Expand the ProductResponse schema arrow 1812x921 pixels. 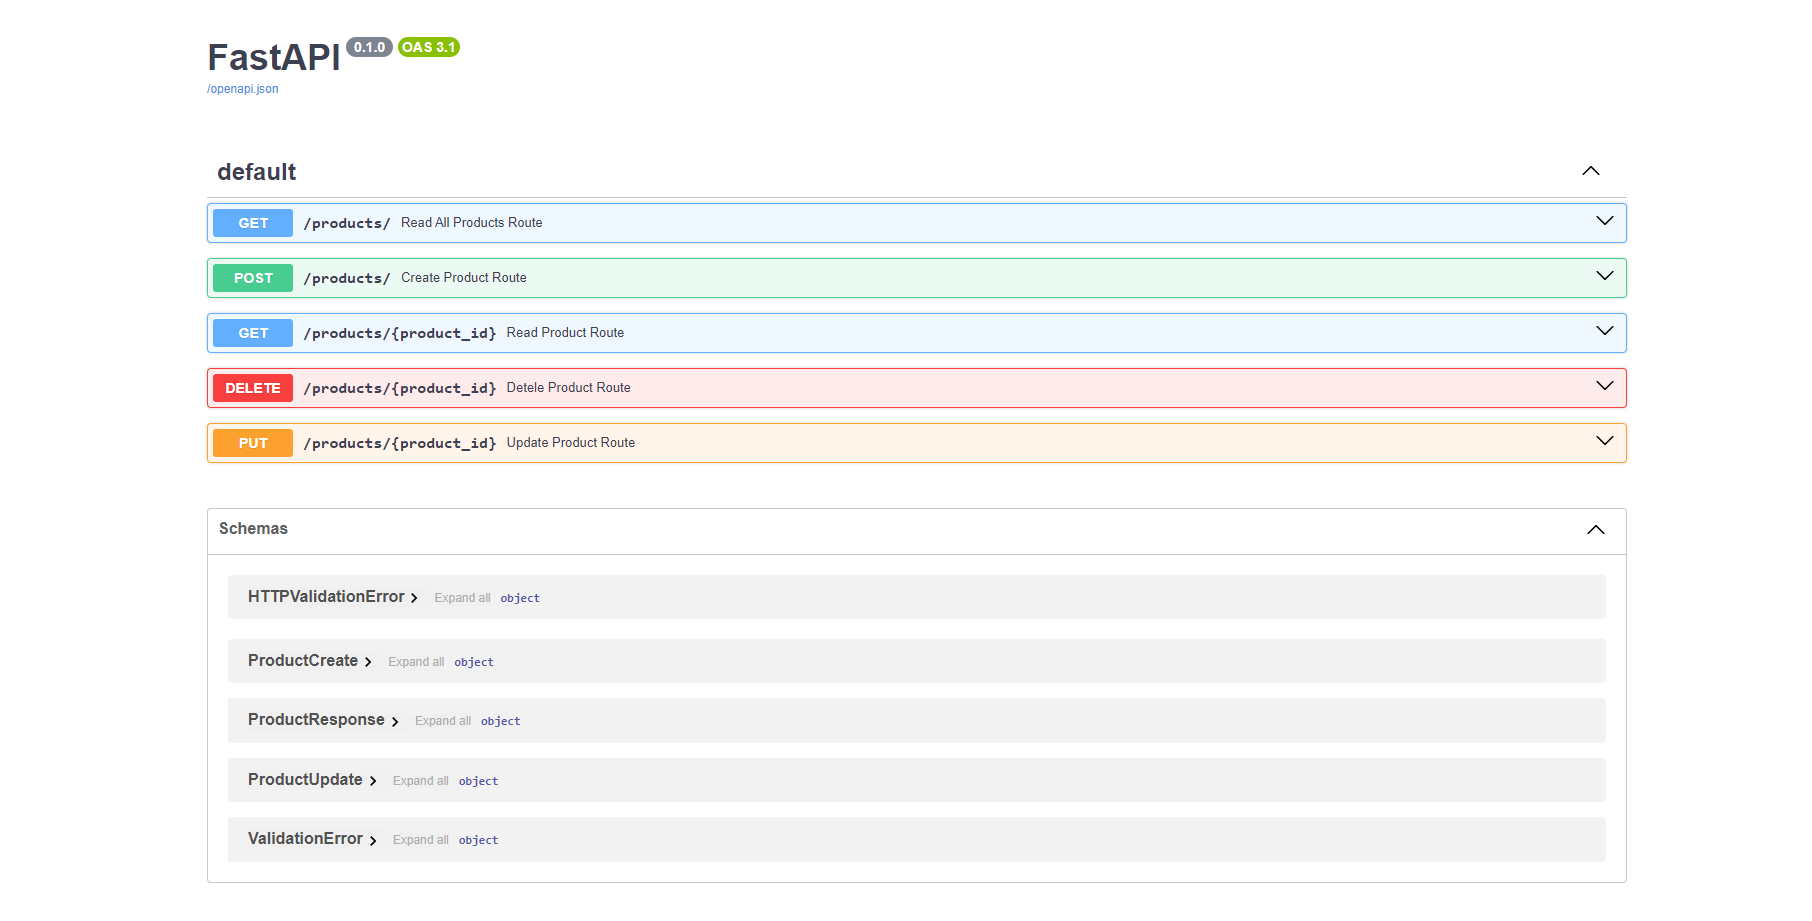coord(395,721)
